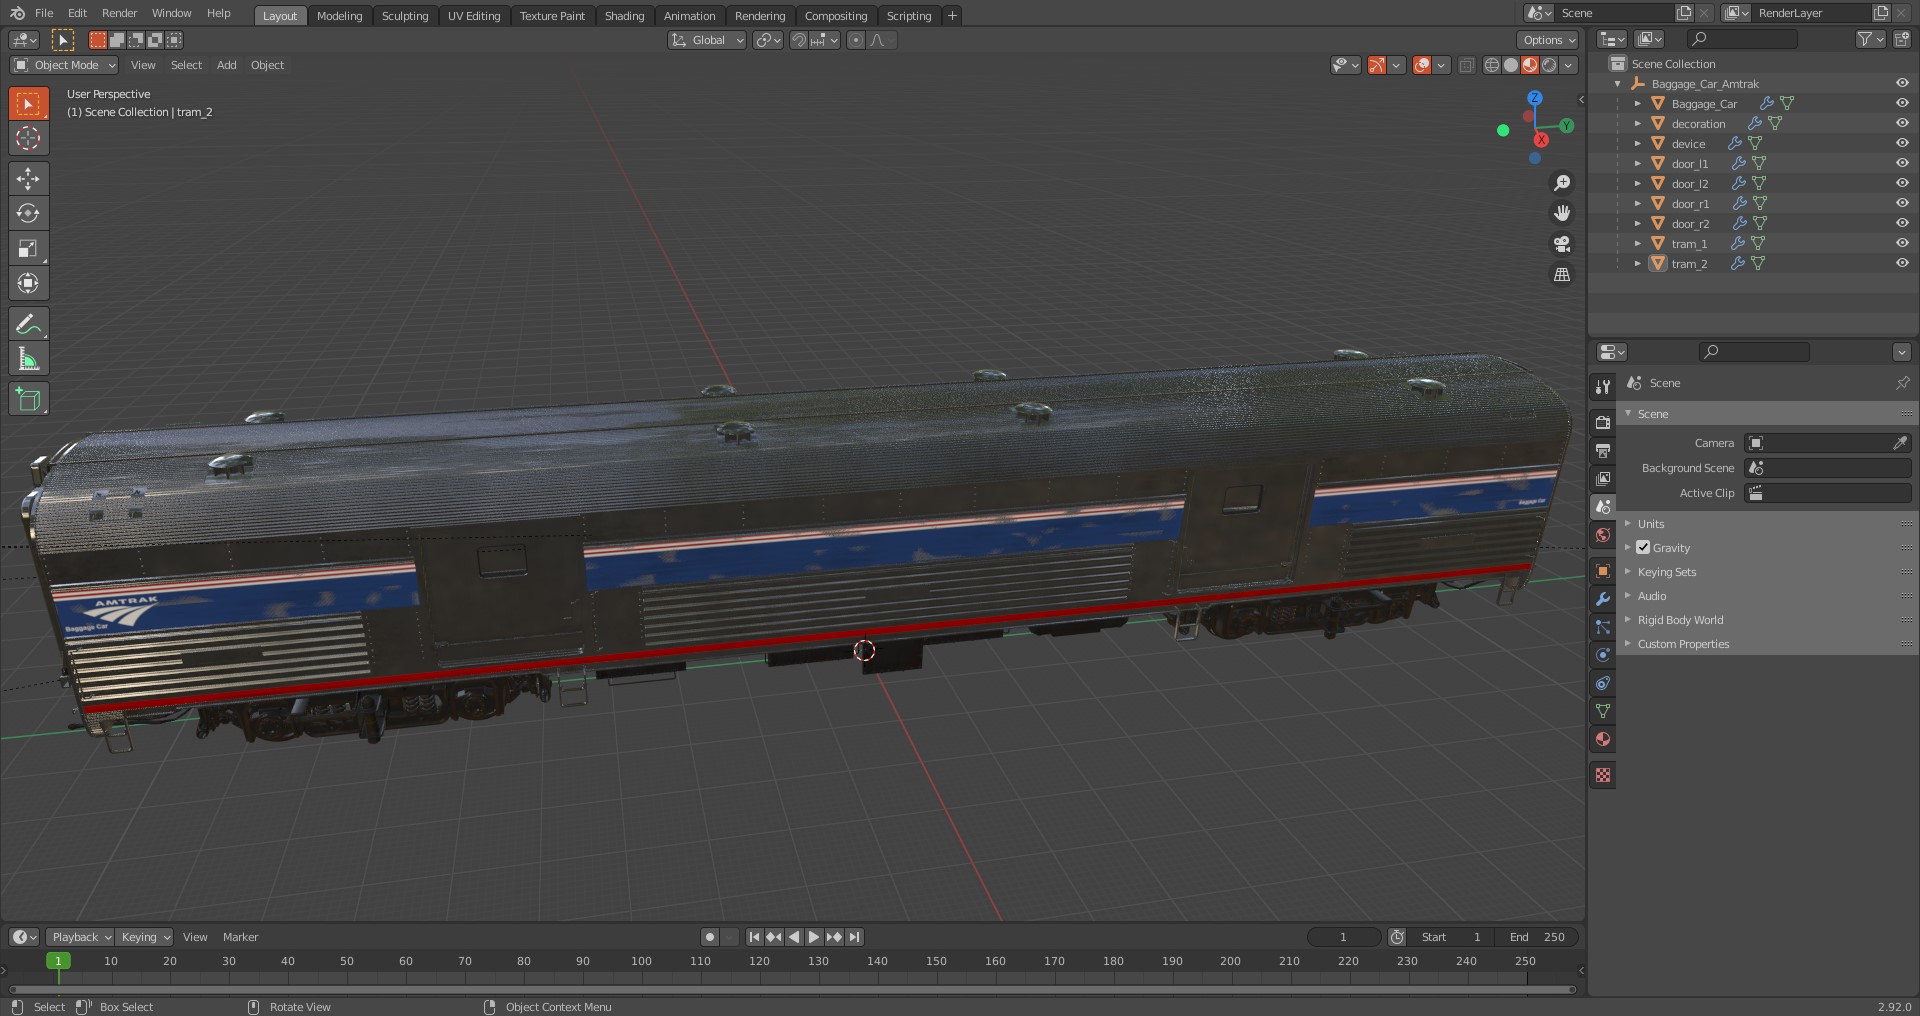Image resolution: width=1920 pixels, height=1016 pixels.
Task: Hide decoration object in outliner
Action: [1902, 123]
